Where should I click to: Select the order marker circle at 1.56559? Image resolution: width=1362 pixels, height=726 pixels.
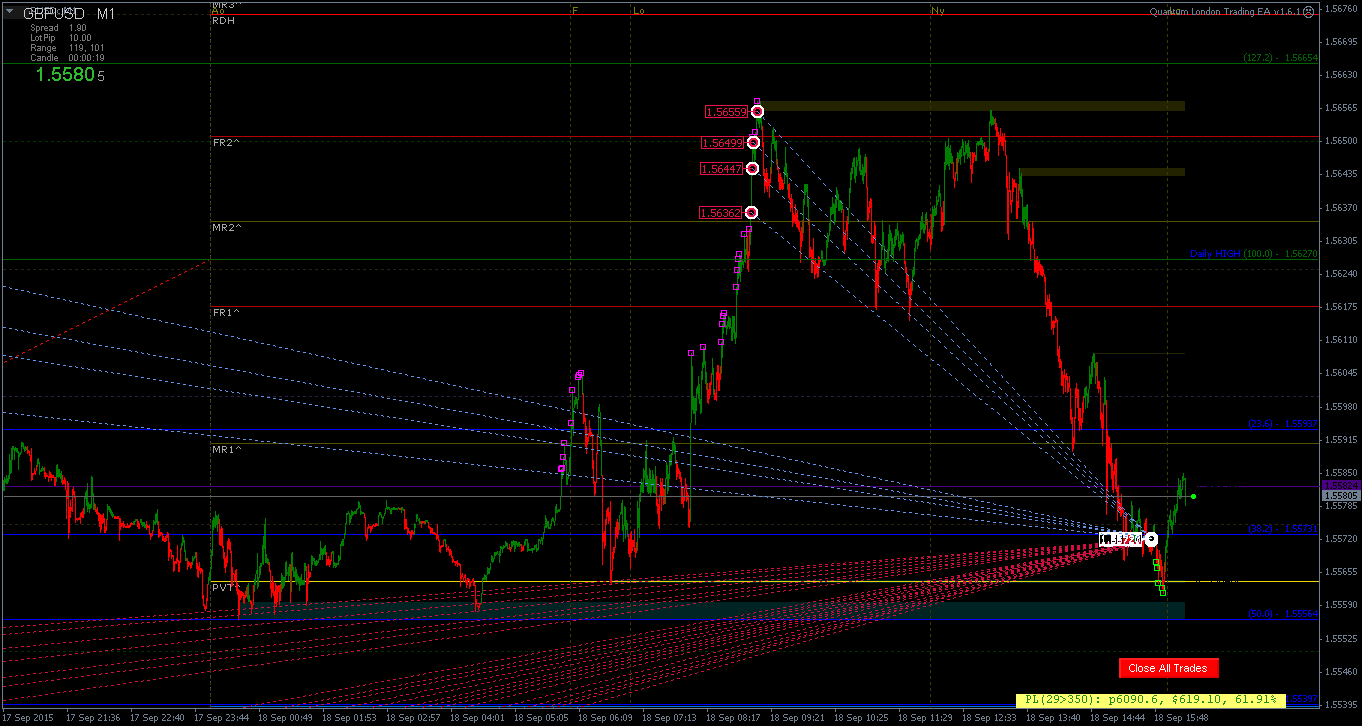pos(758,112)
